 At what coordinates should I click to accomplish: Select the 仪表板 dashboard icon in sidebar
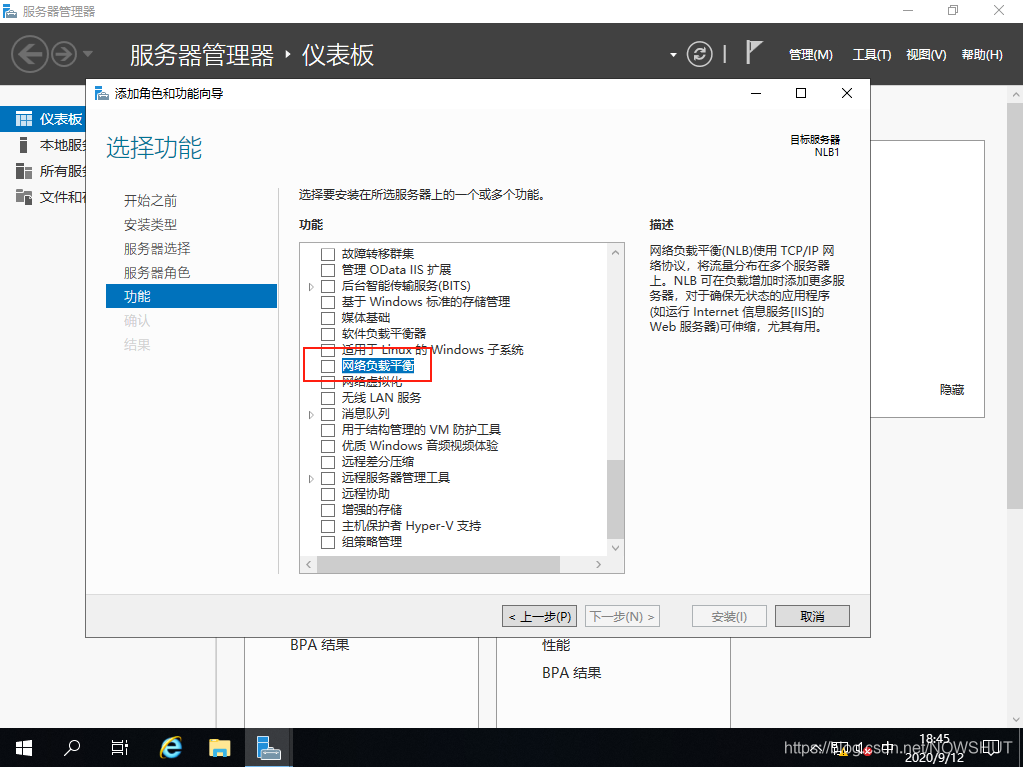coord(24,120)
